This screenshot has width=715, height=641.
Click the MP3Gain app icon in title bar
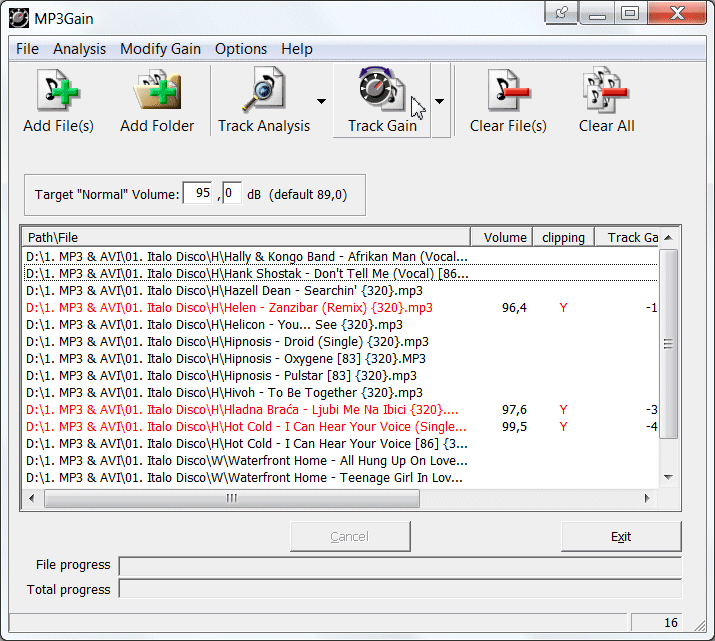pos(19,18)
